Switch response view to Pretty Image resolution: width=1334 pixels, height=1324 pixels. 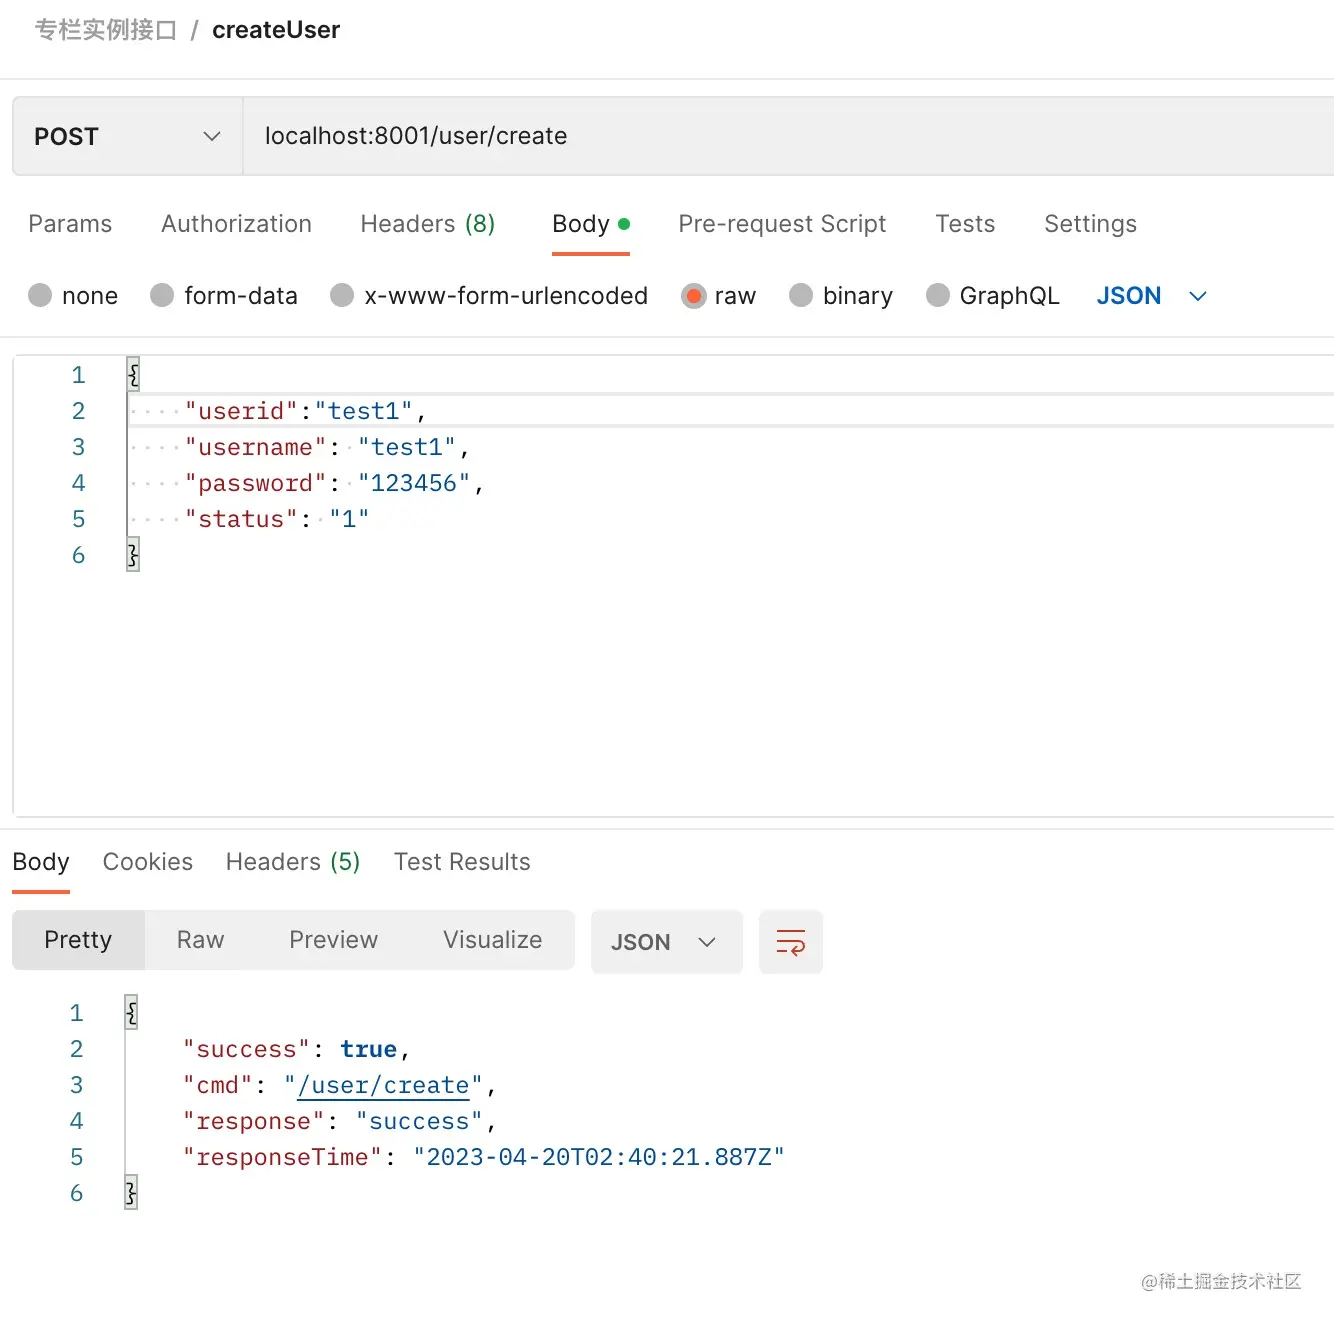click(78, 940)
